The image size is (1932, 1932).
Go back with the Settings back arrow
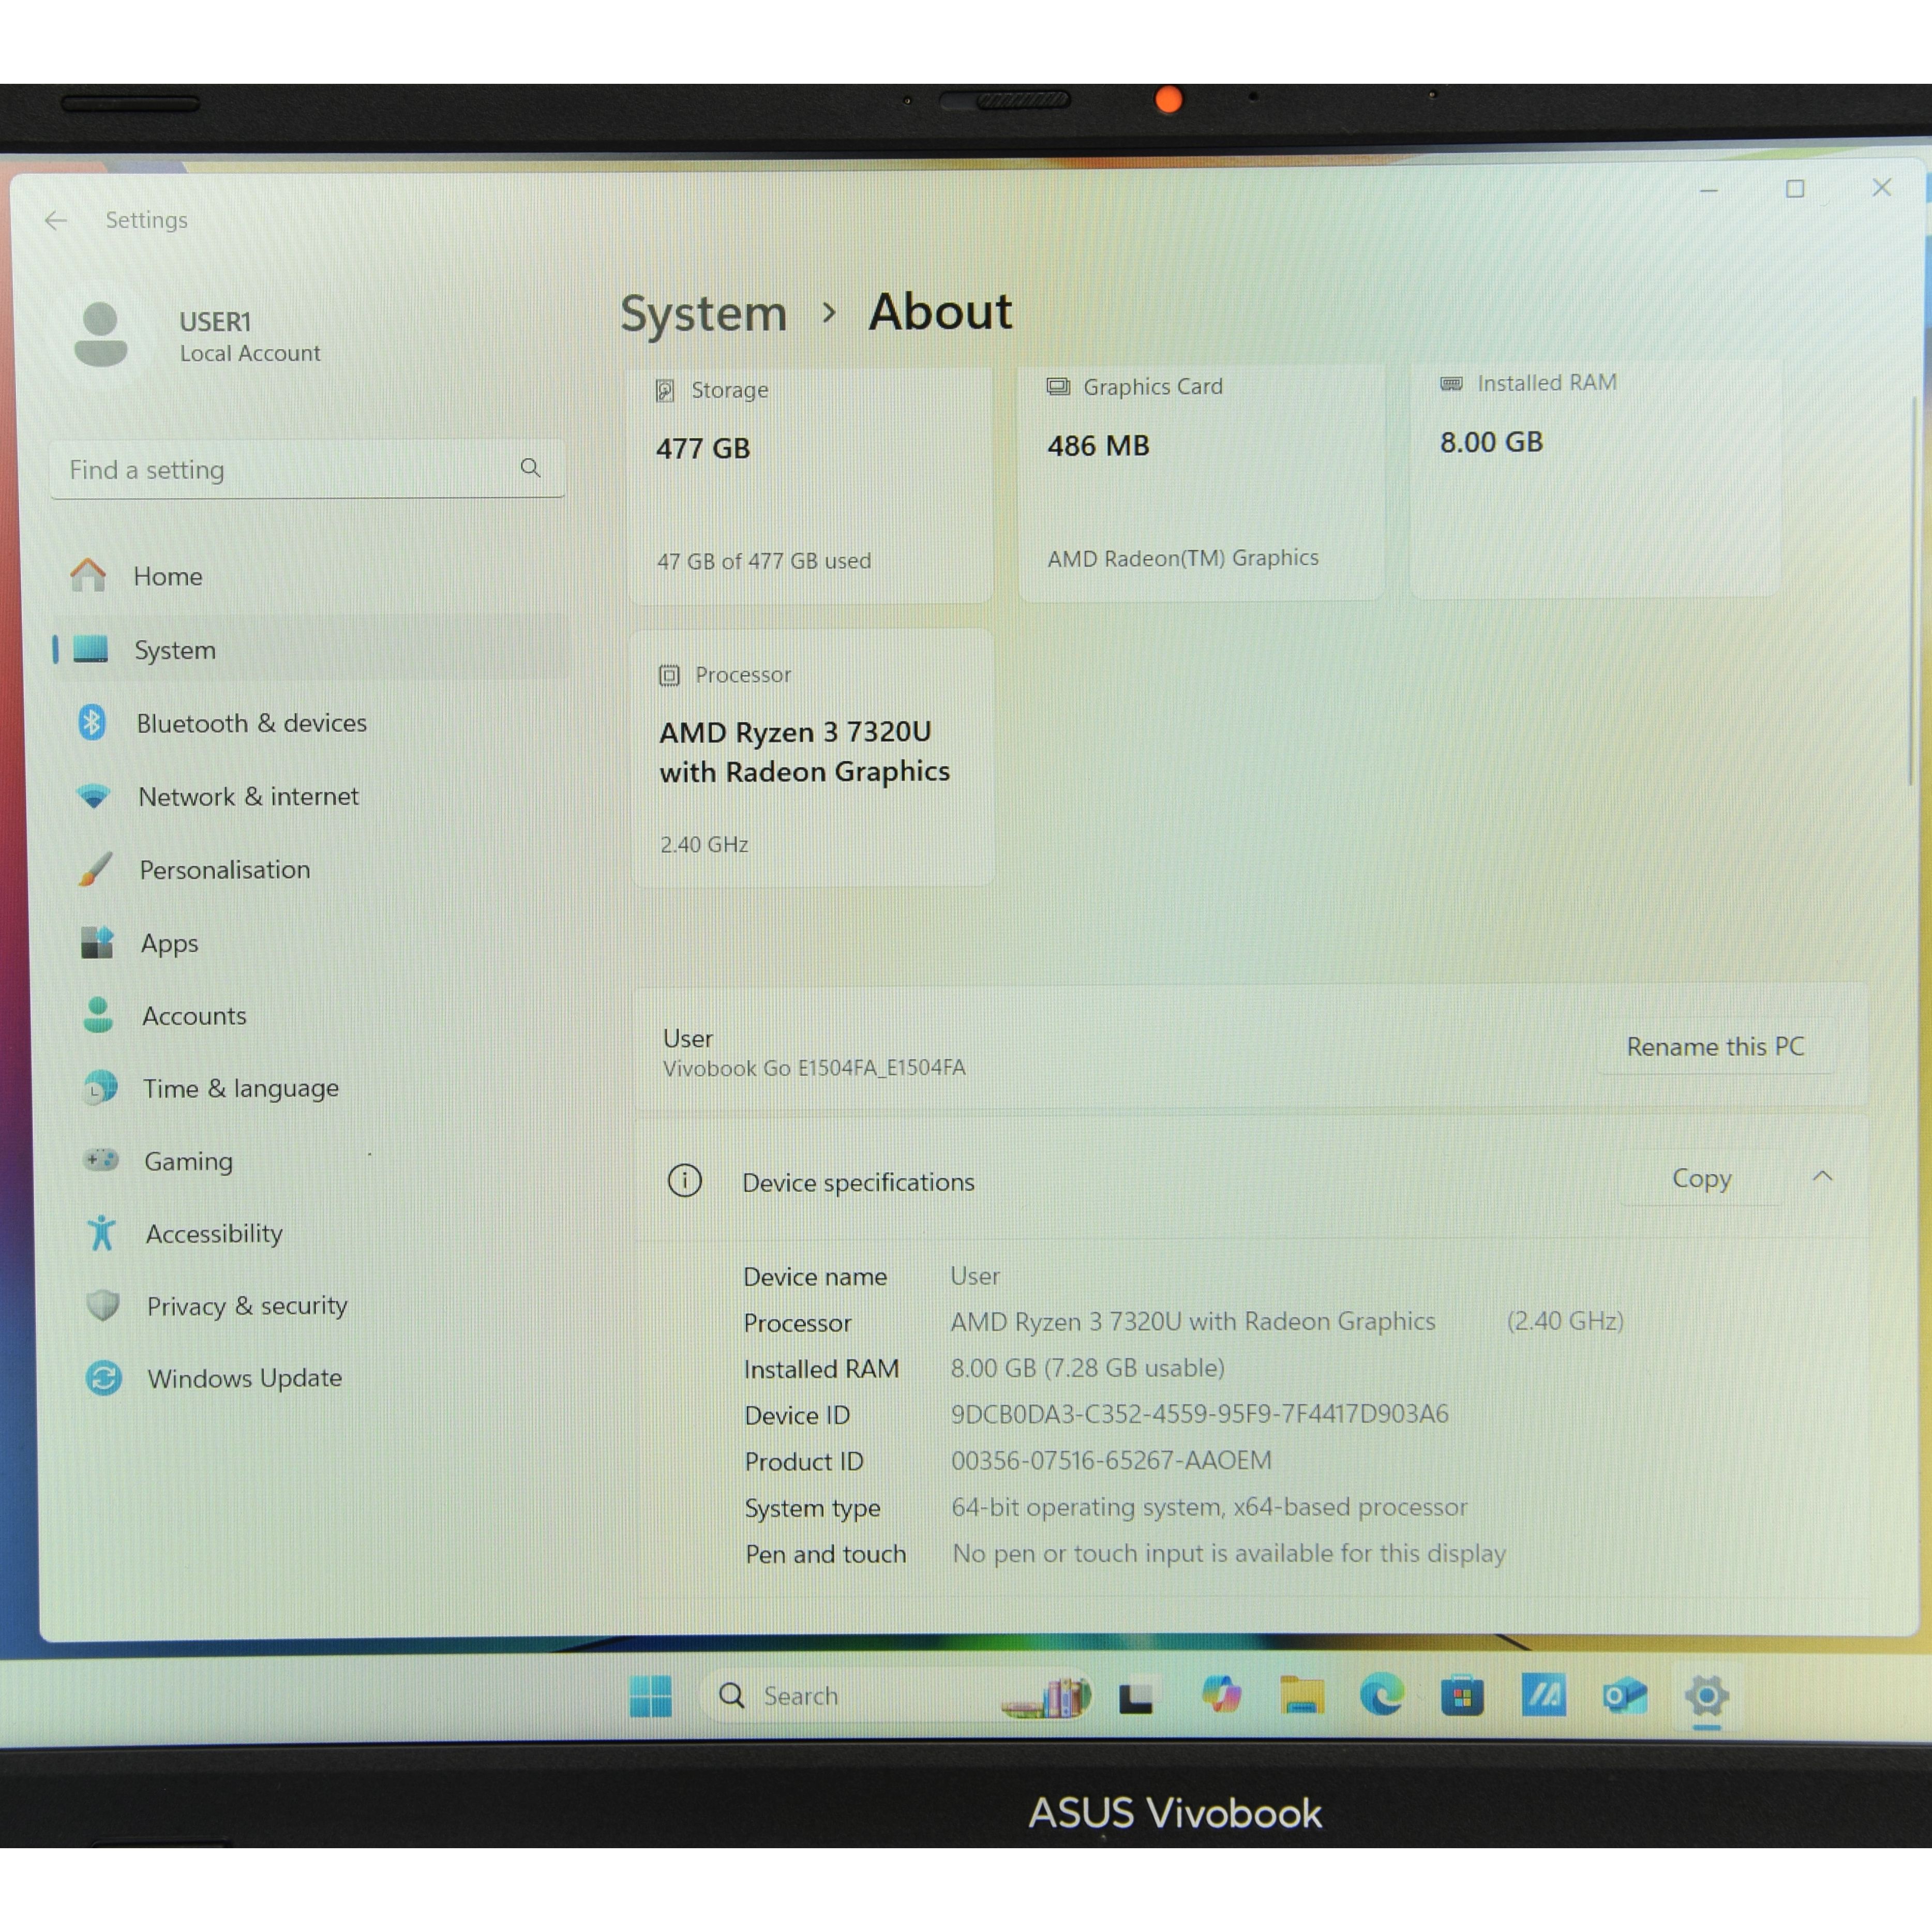point(56,220)
